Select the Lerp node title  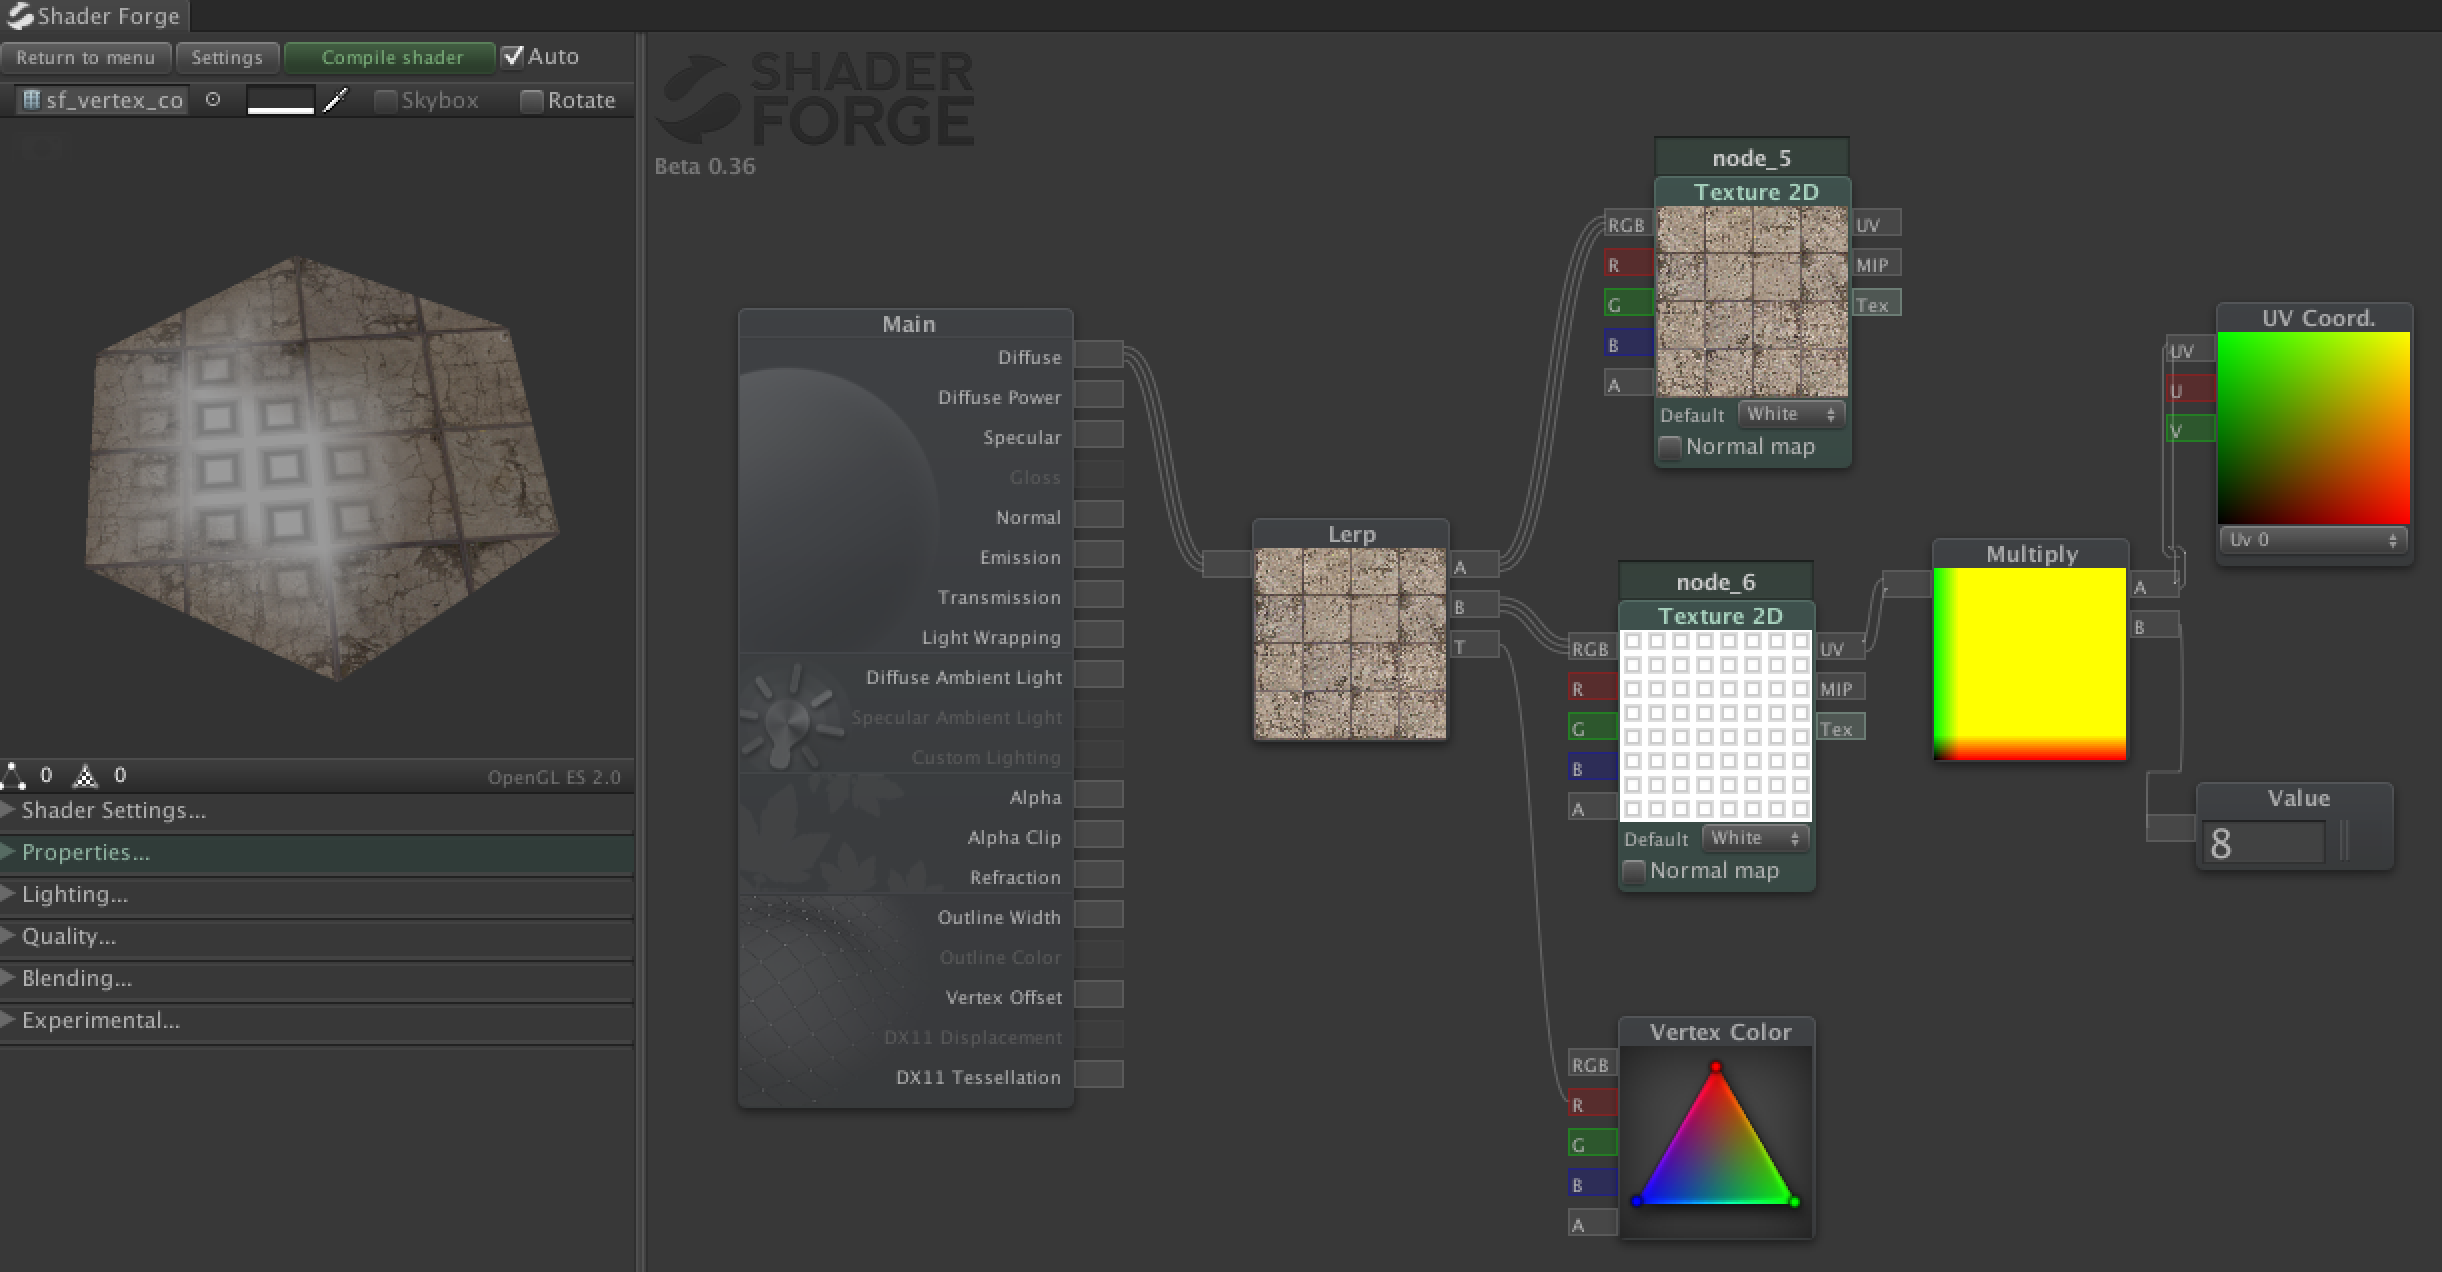(x=1351, y=534)
